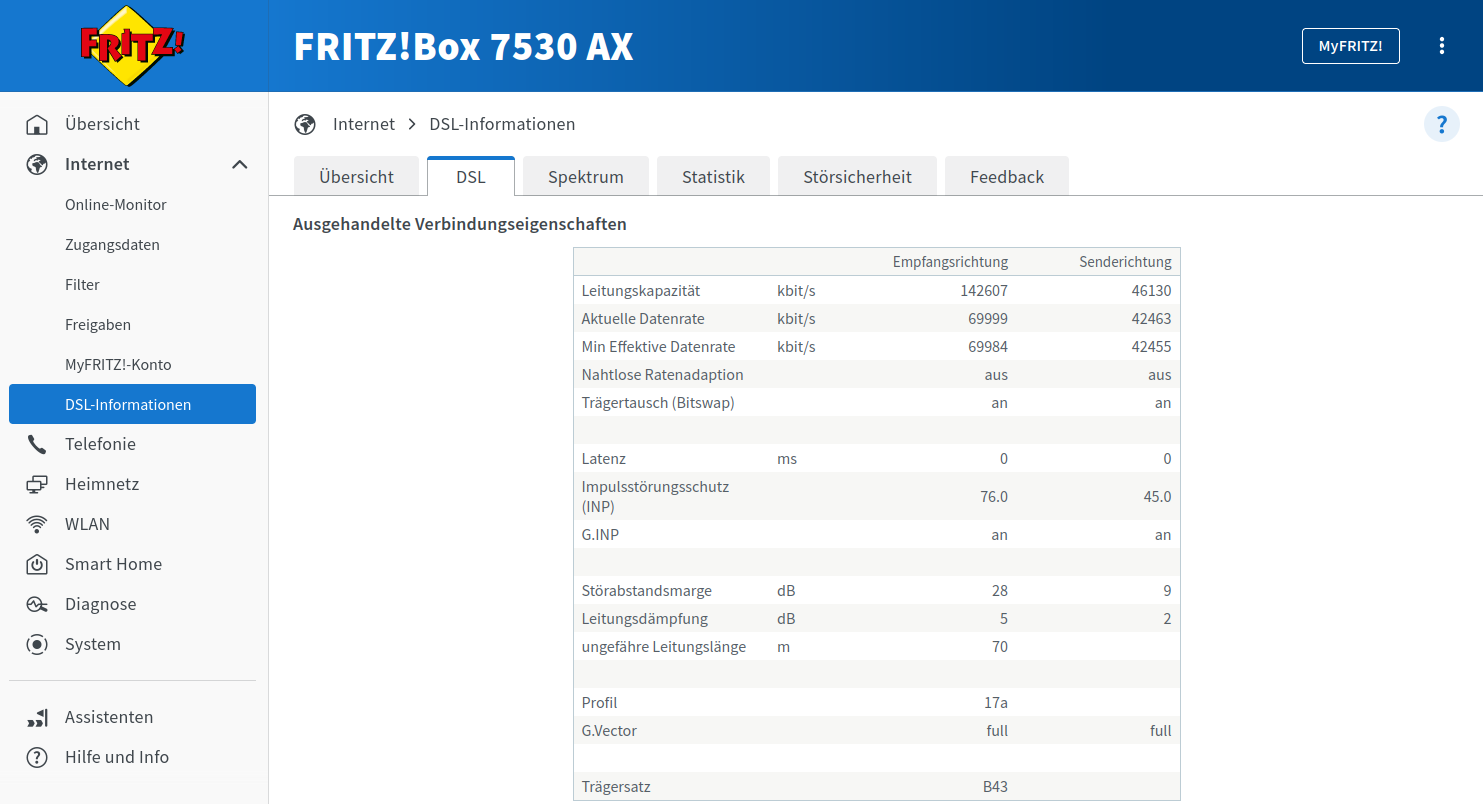Viewport: 1483px width, 804px height.
Task: Click the Leitungsdämpfung label
Action: pos(645,619)
